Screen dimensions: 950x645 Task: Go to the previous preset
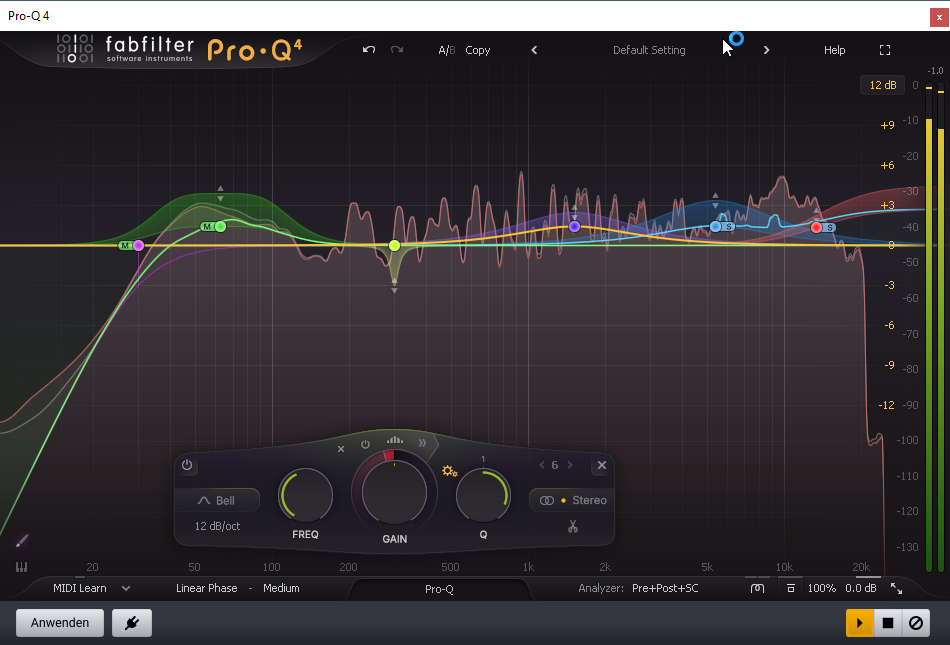[534, 50]
